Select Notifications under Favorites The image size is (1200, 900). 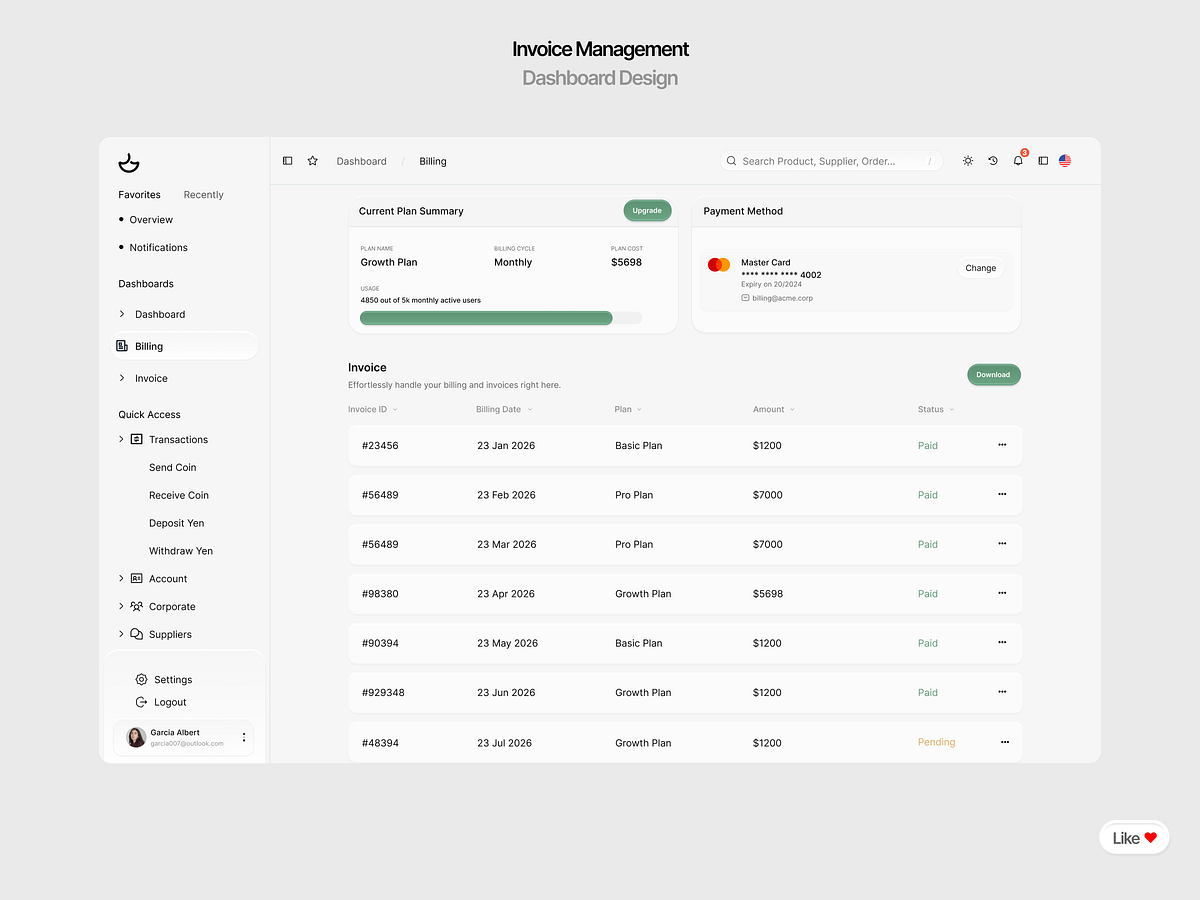click(x=159, y=247)
